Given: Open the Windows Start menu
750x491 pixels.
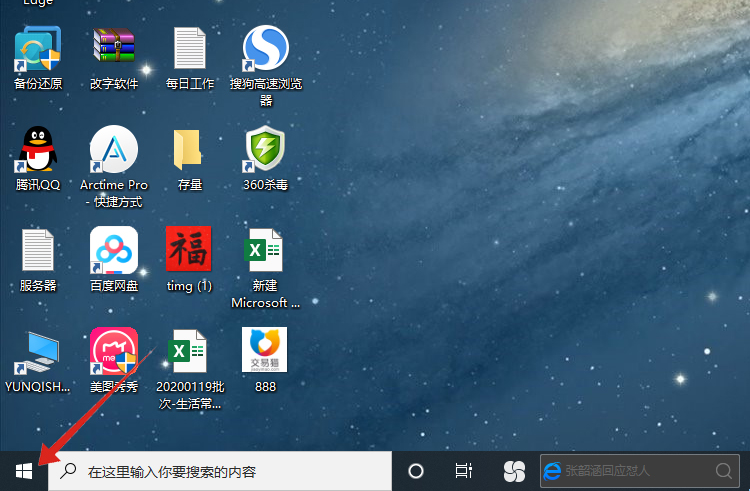Looking at the screenshot, I should 23,471.
